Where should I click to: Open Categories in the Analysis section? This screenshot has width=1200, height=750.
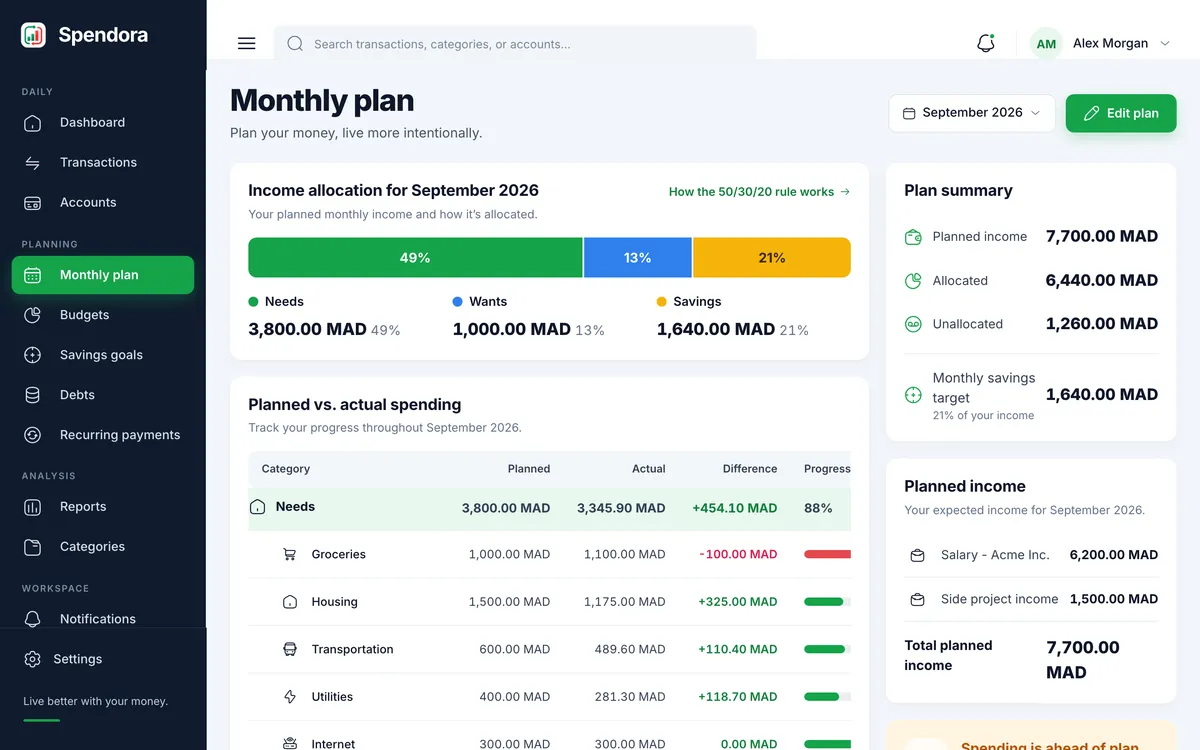tap(103, 547)
